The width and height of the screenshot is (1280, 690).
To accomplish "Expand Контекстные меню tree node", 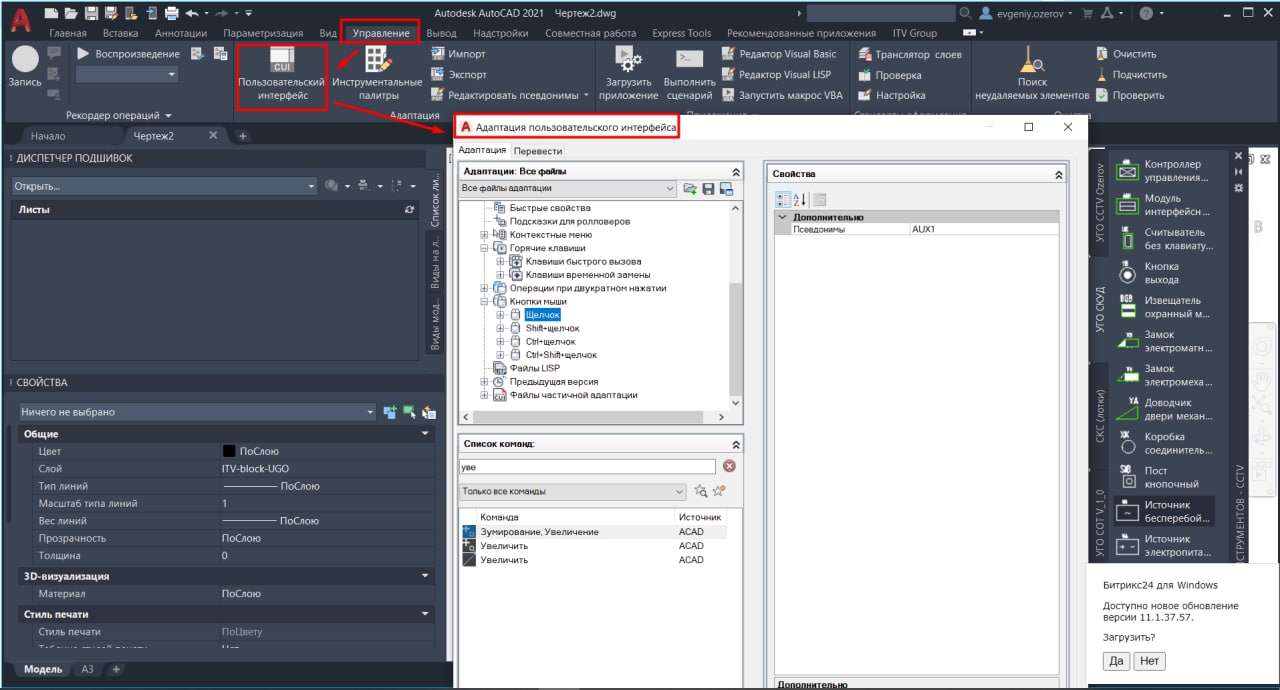I will [x=485, y=235].
